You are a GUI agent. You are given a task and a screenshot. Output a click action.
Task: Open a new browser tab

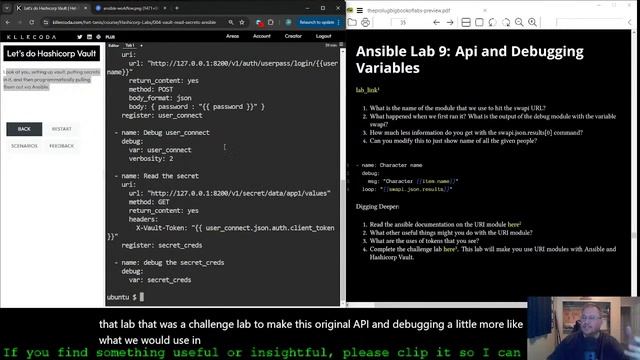177,8
